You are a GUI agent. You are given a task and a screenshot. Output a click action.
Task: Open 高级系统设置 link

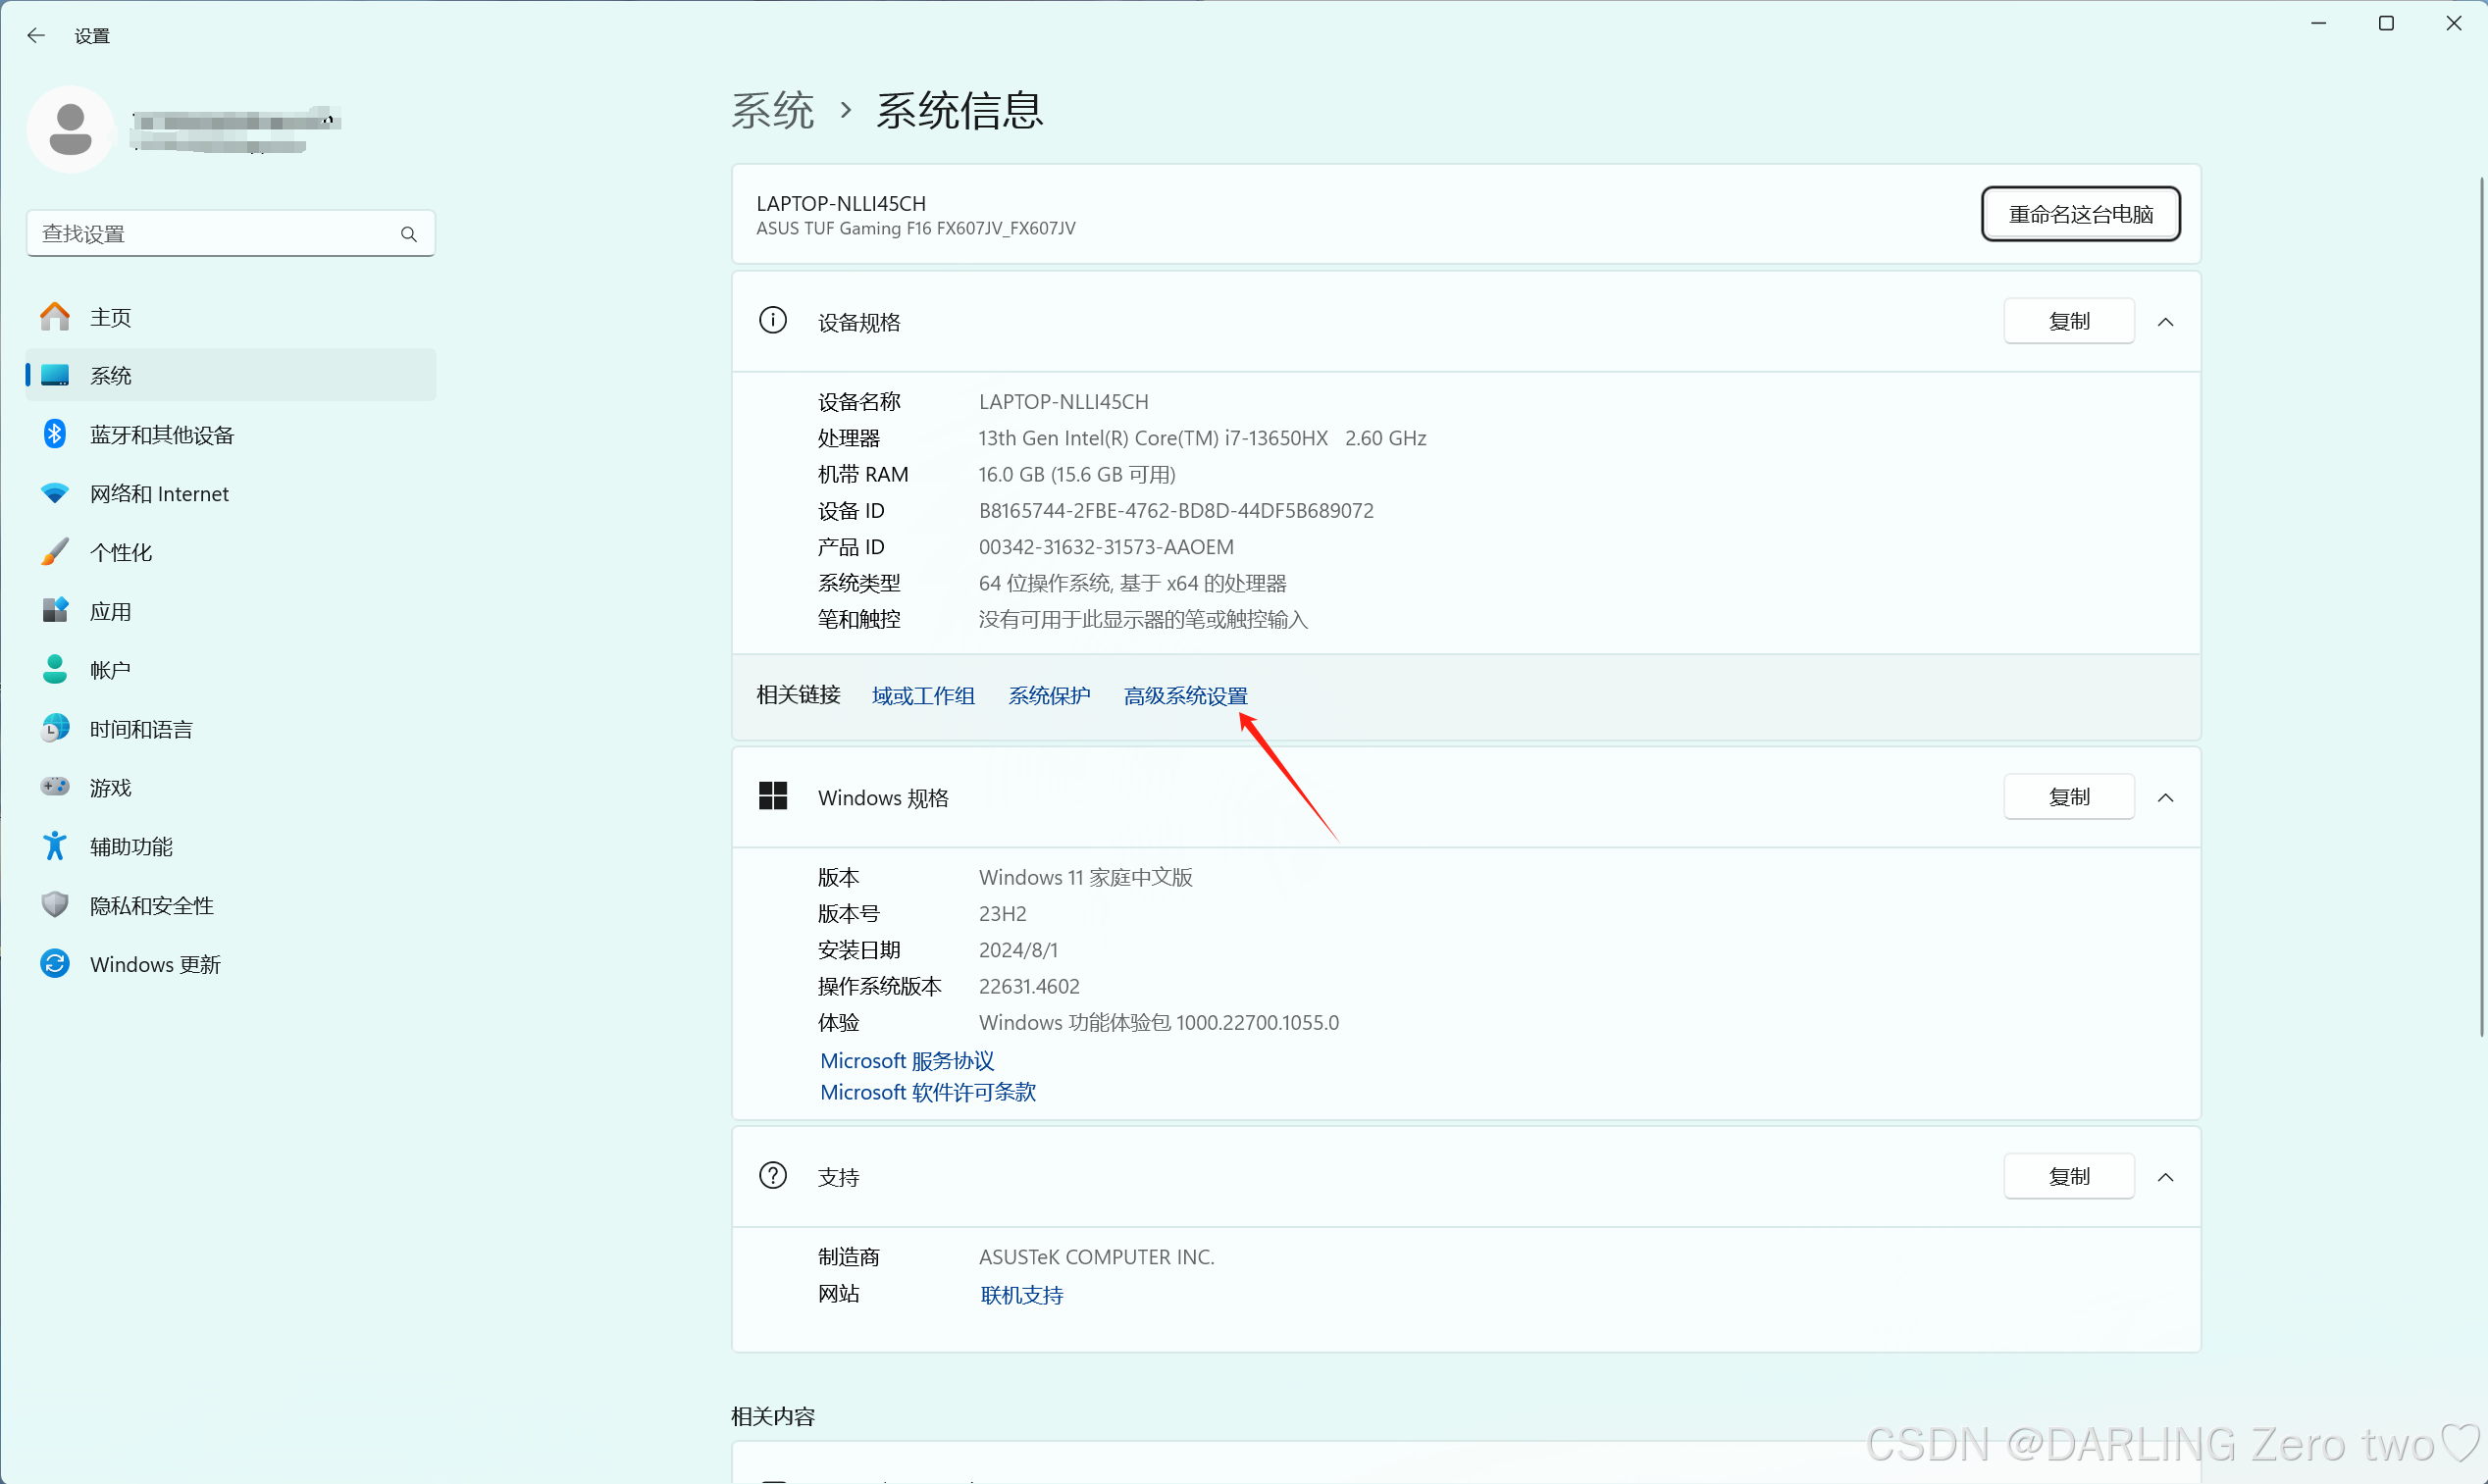click(1185, 695)
